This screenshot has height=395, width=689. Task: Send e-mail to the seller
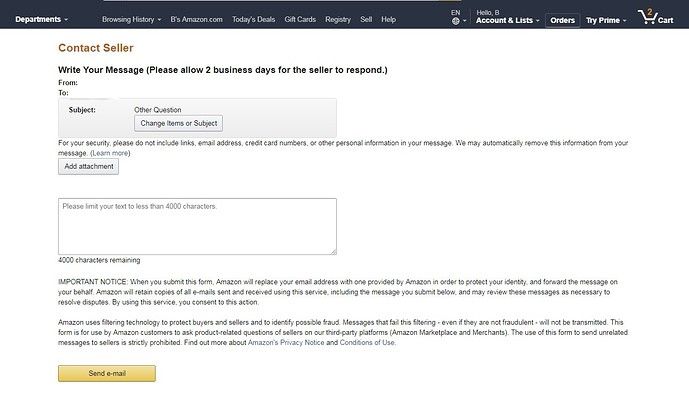coord(107,373)
